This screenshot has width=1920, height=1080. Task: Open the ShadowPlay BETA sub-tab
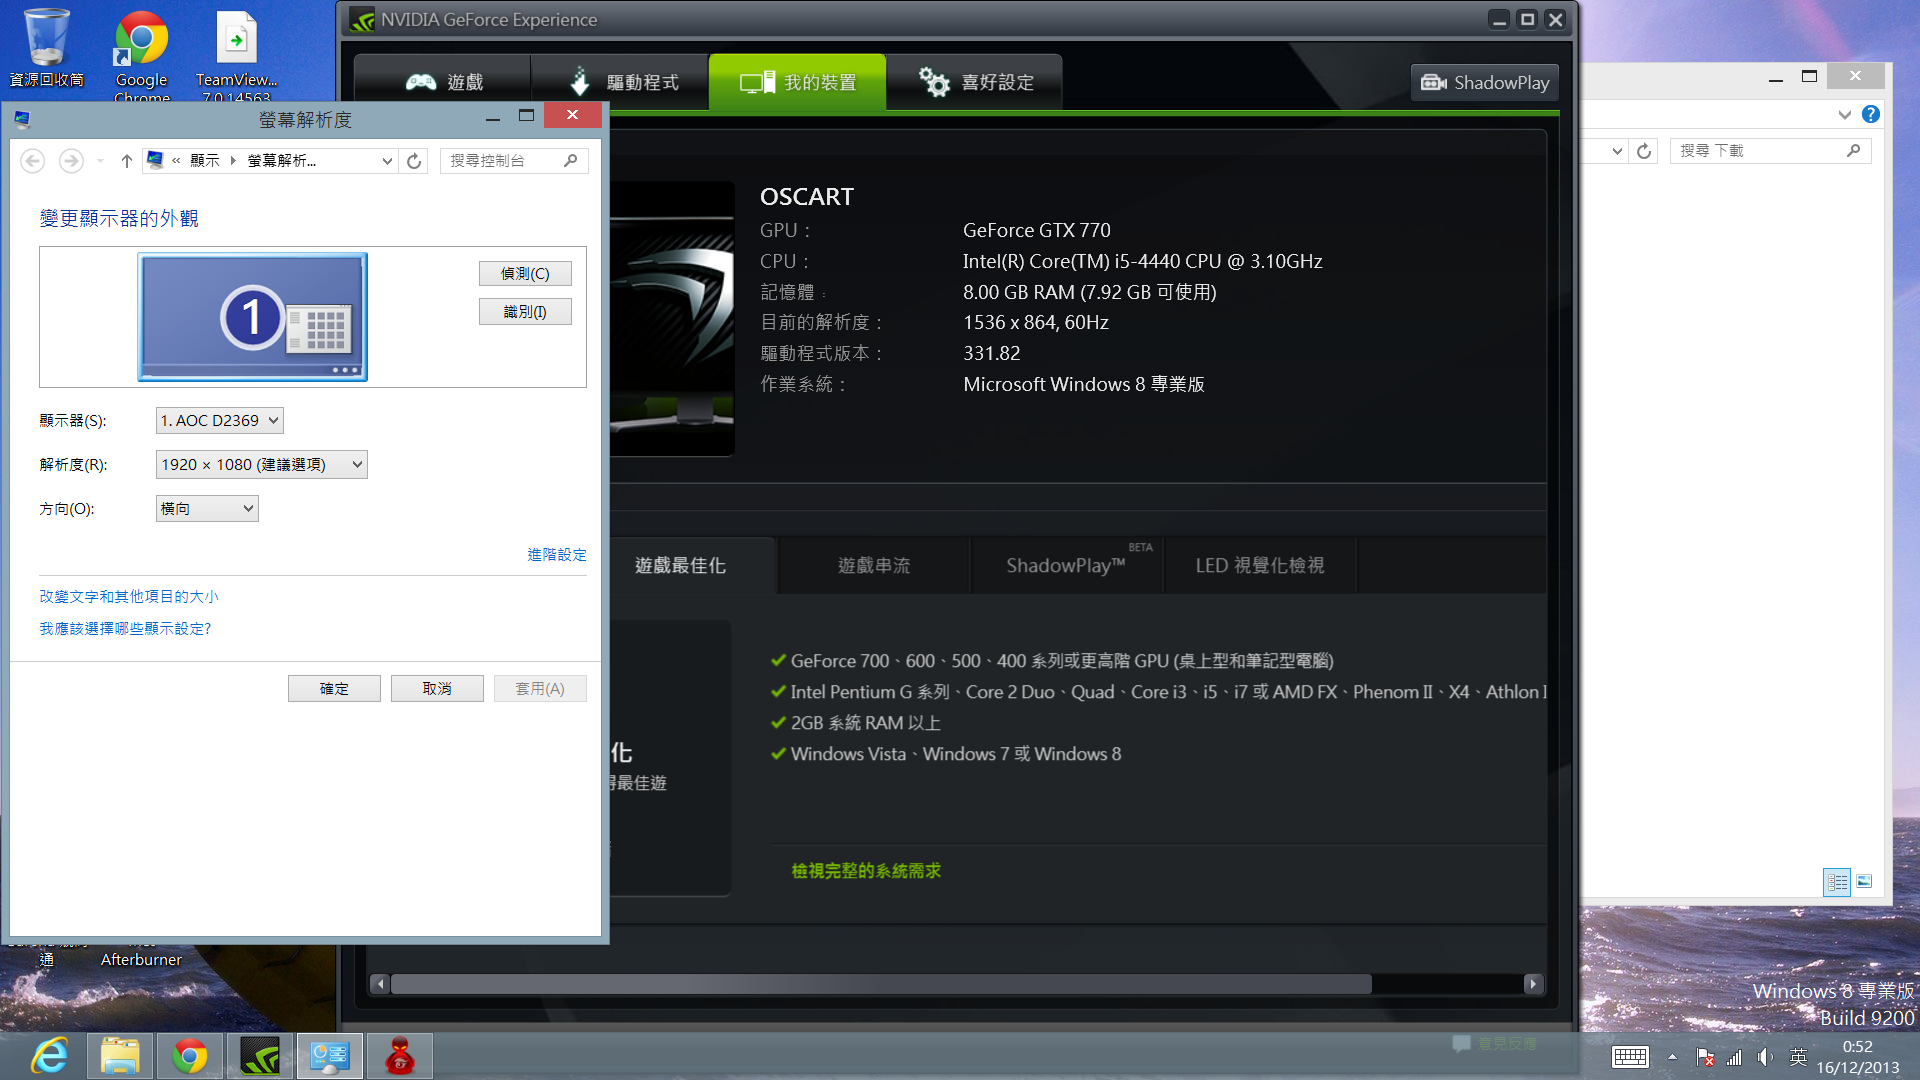tap(1067, 566)
